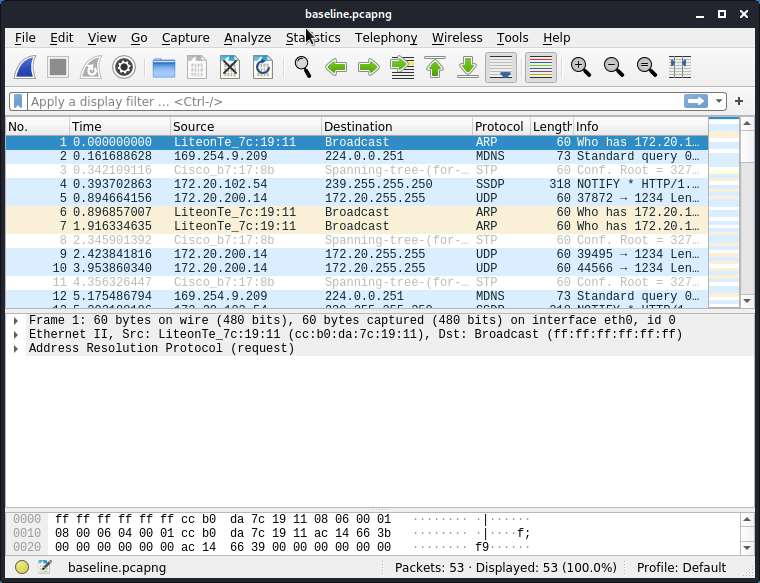Click Profile: Default in status bar
This screenshot has height=583, width=760.
click(x=681, y=567)
